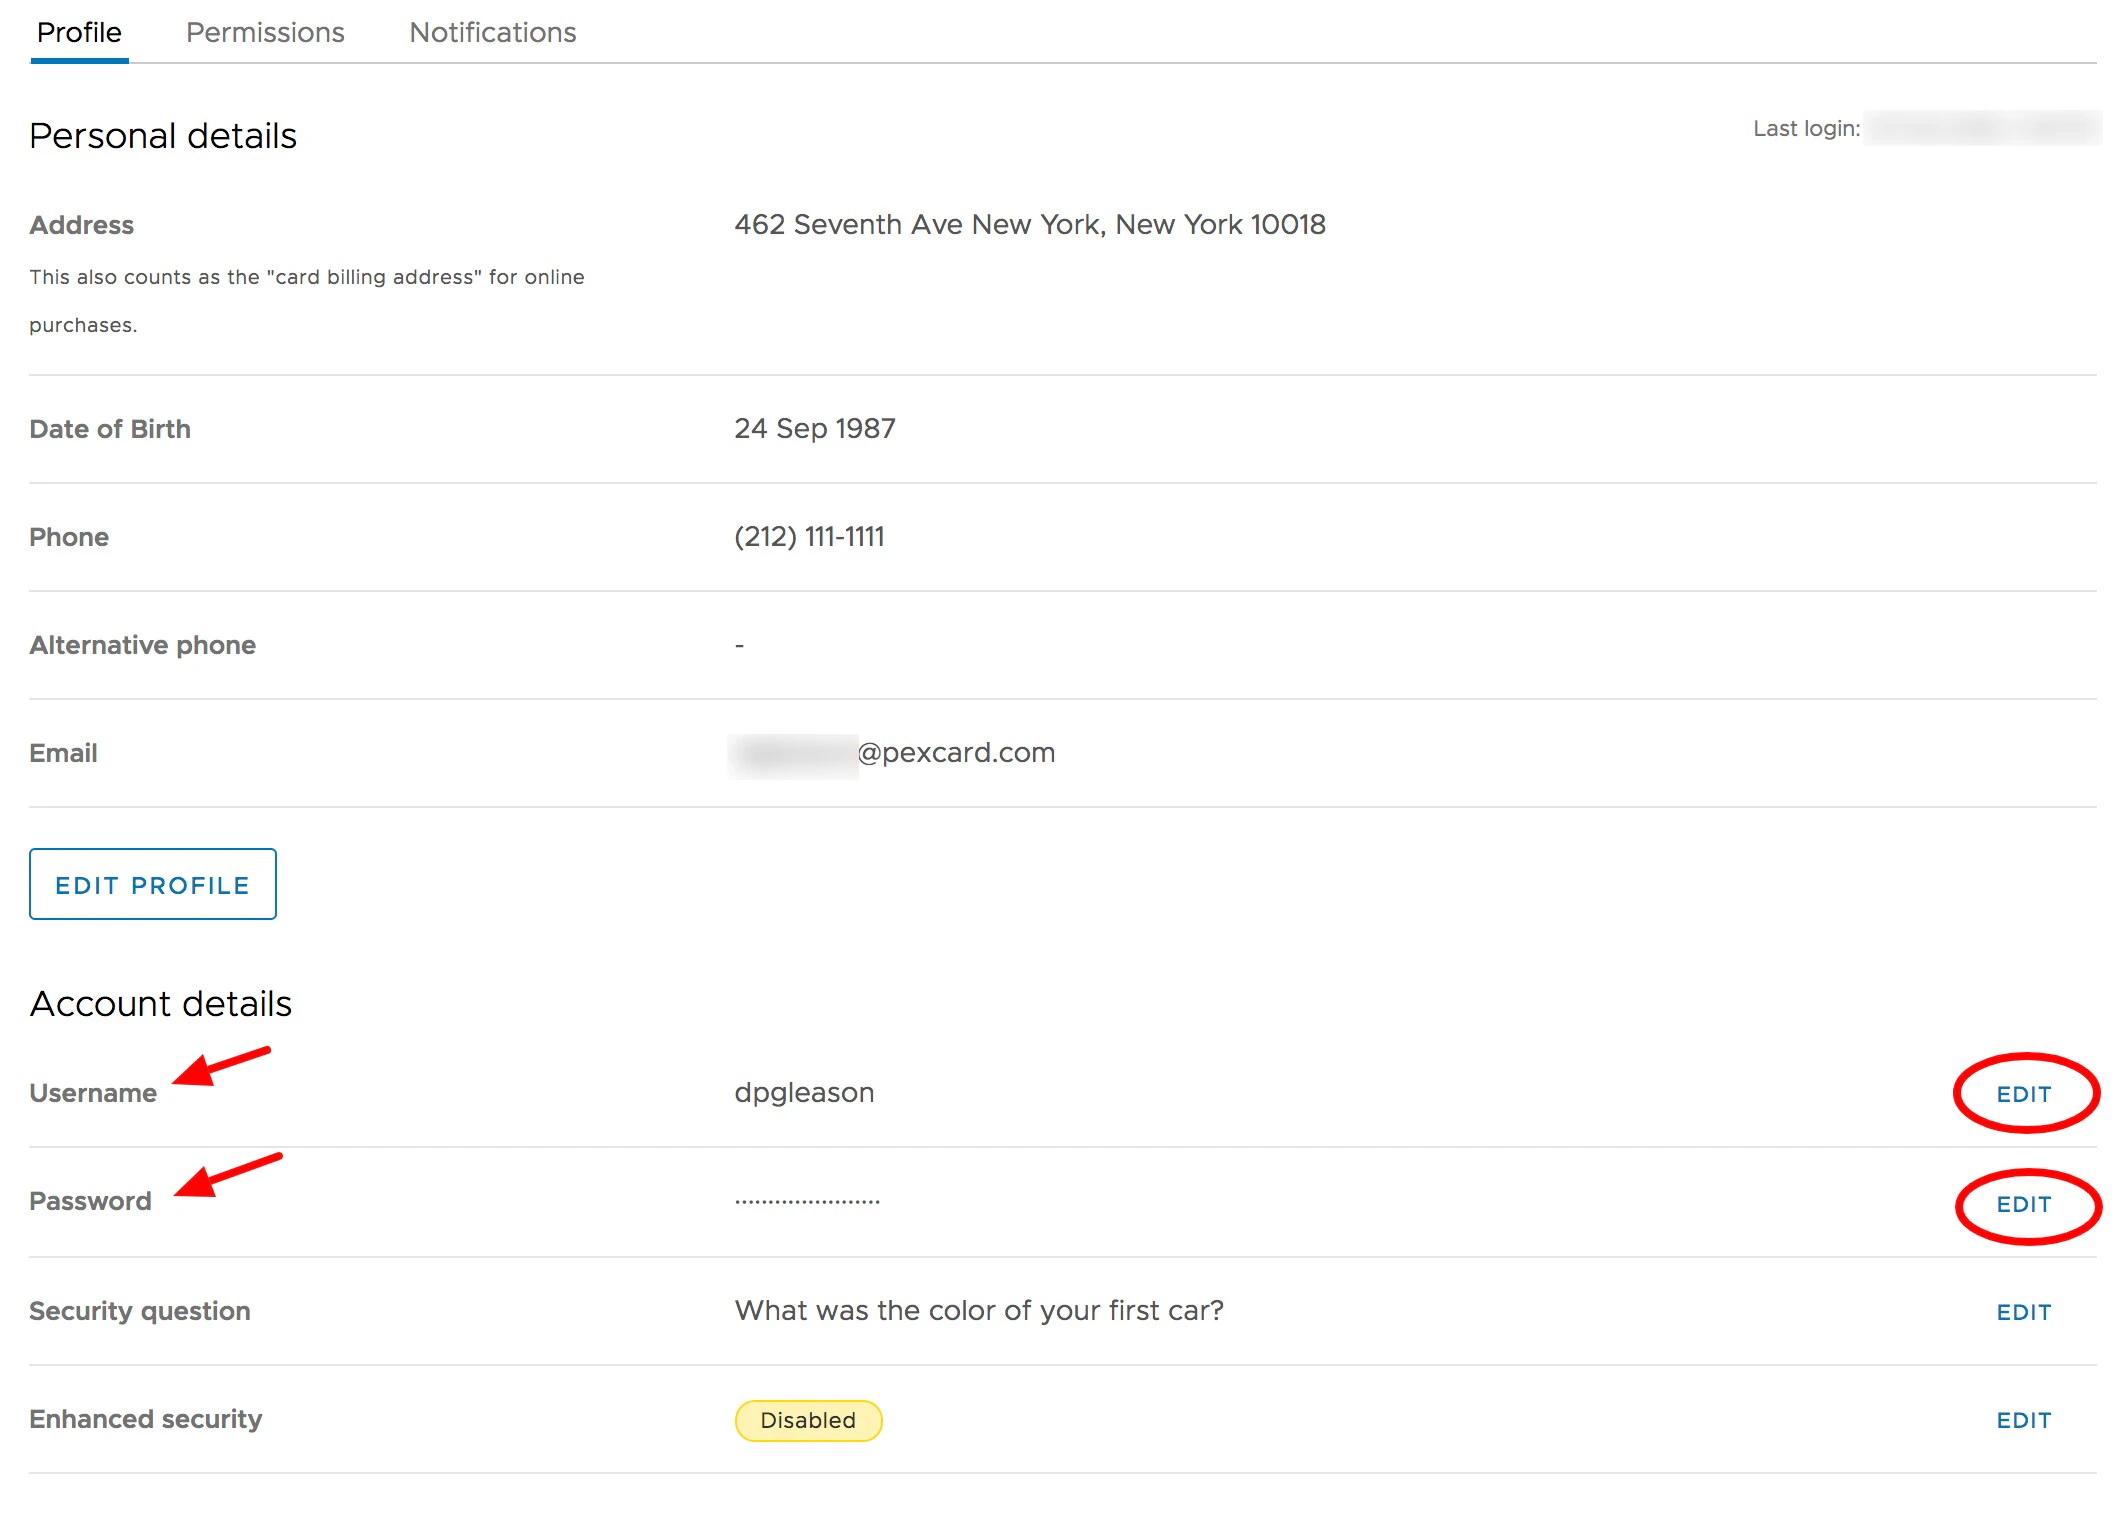Edit the Enhanced security setting
2125x1516 pixels.
click(2023, 1420)
